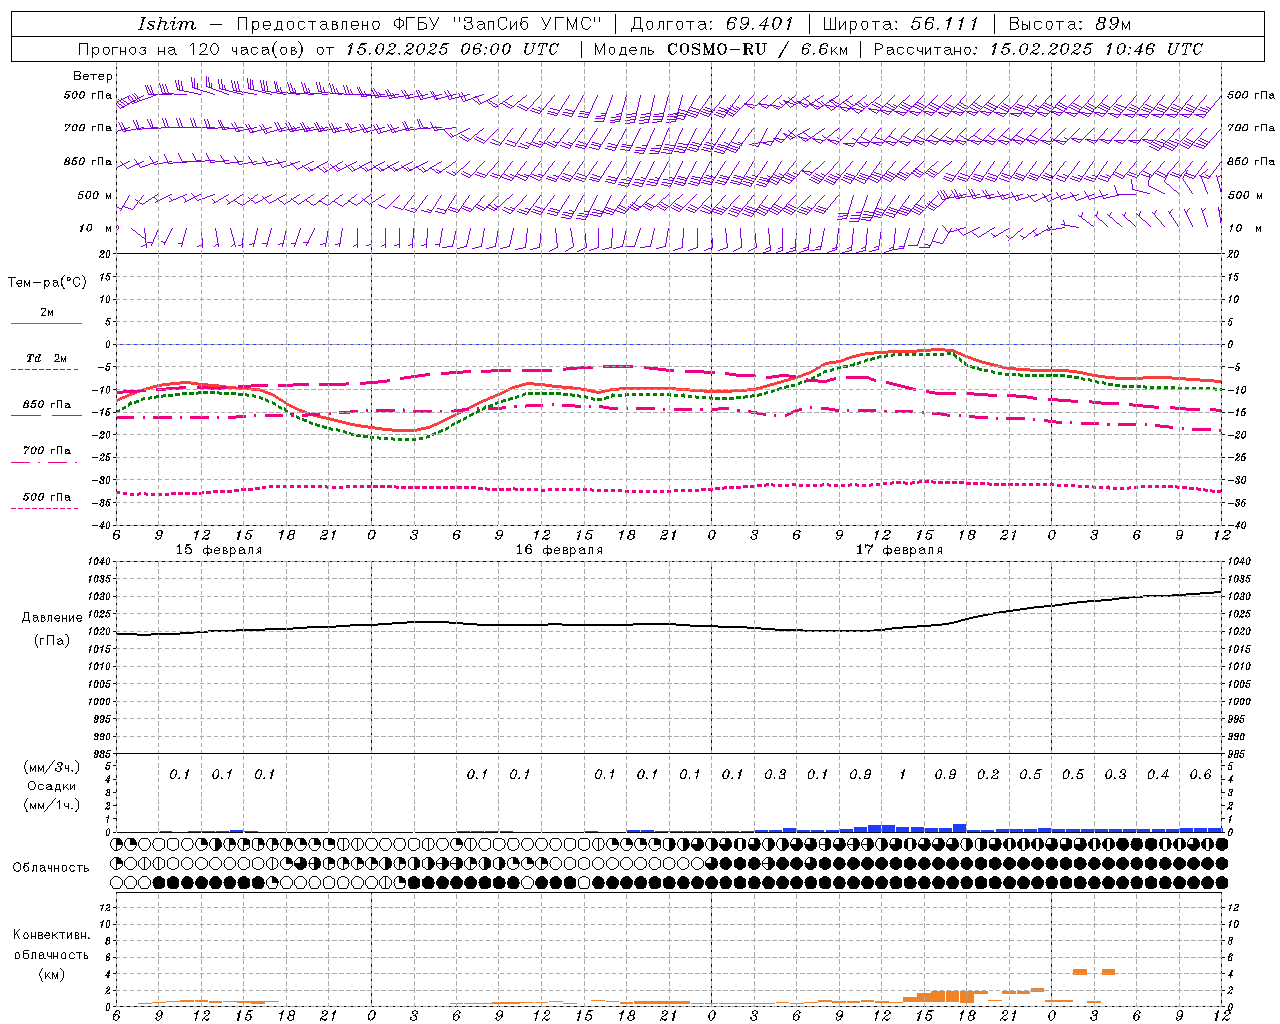Click the Ветер panel label
The height and width of the screenshot is (1024, 1280).
coord(93,76)
